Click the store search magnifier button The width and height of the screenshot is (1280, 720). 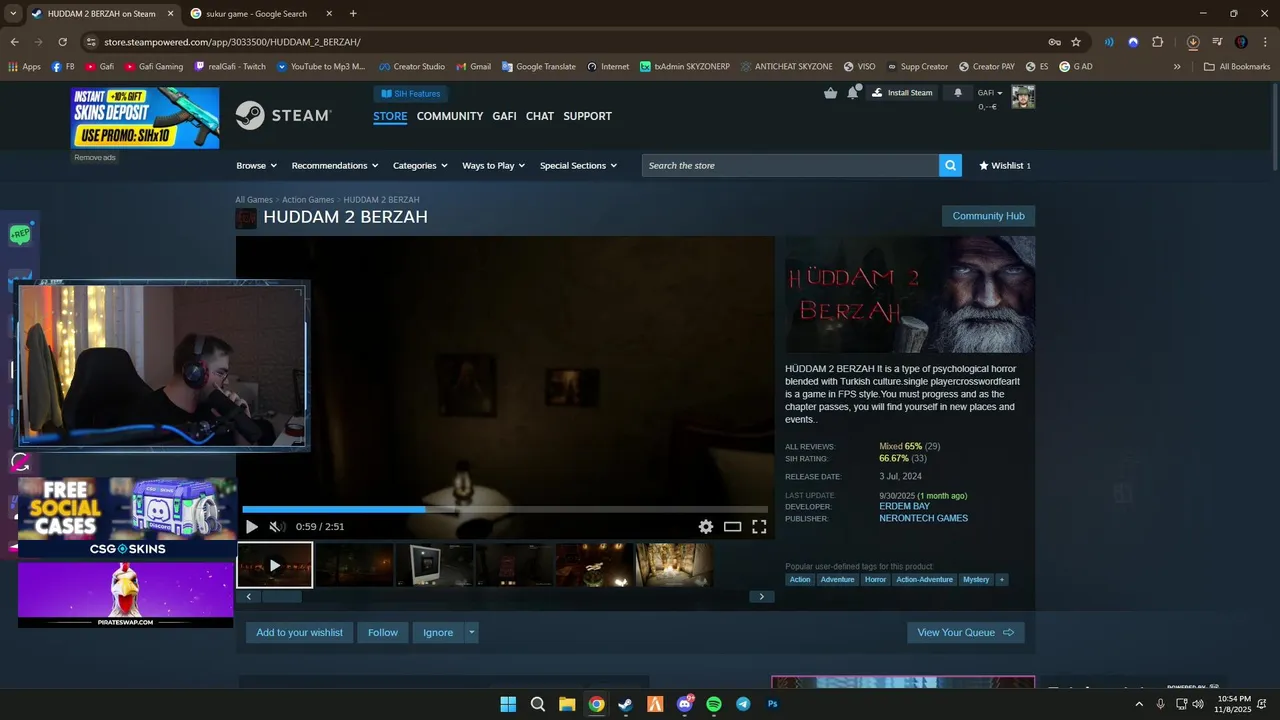coord(950,166)
